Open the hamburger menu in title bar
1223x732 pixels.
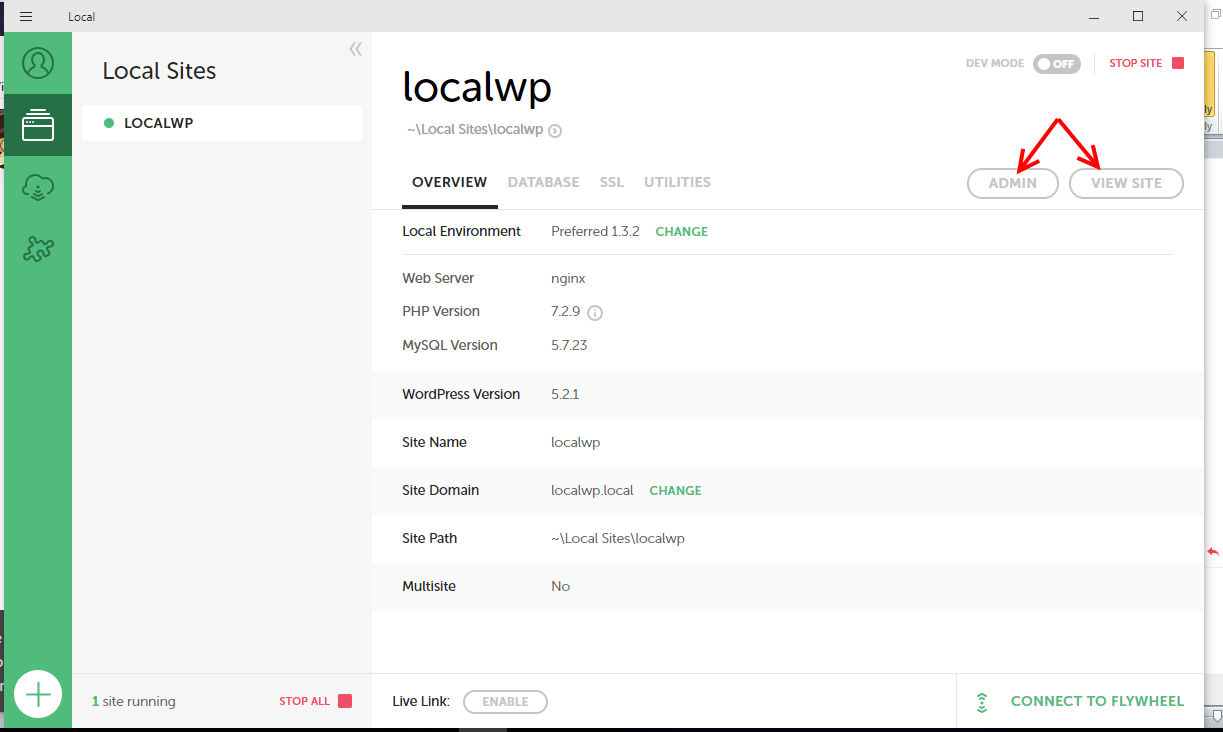click(x=26, y=16)
